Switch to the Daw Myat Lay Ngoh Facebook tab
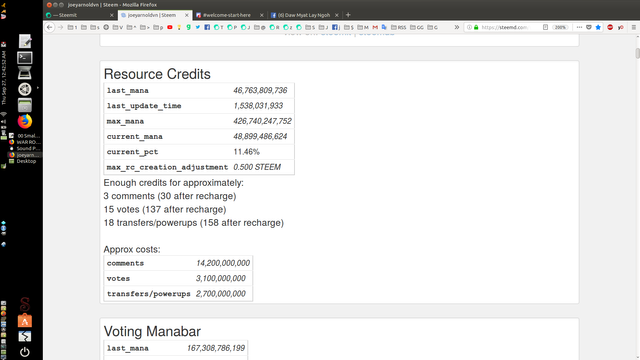Screen dimensions: 640x360 tap(304, 15)
